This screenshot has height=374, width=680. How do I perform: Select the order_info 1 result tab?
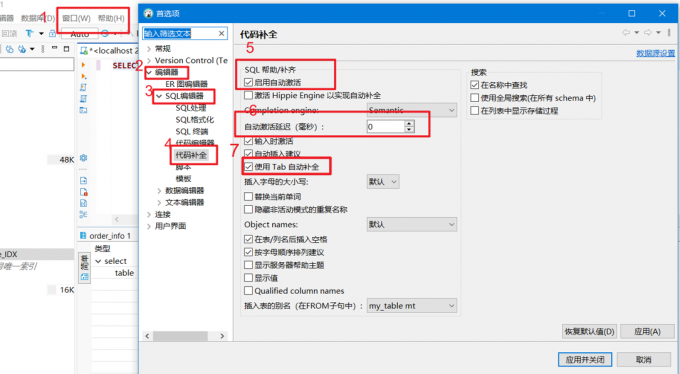[105, 236]
